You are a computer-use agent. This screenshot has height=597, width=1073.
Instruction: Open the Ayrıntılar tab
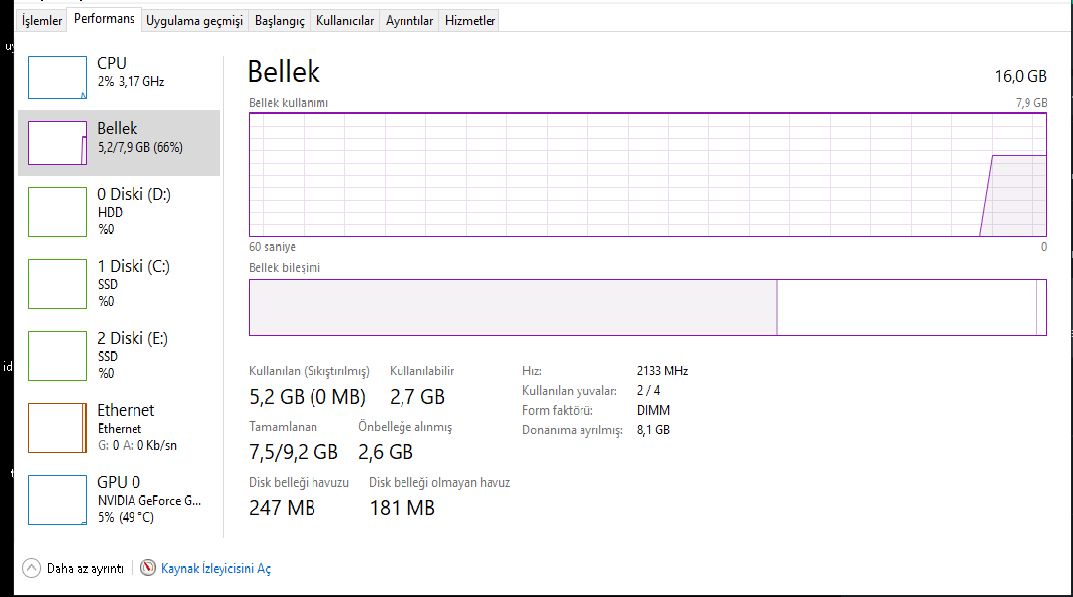pyautogui.click(x=410, y=21)
